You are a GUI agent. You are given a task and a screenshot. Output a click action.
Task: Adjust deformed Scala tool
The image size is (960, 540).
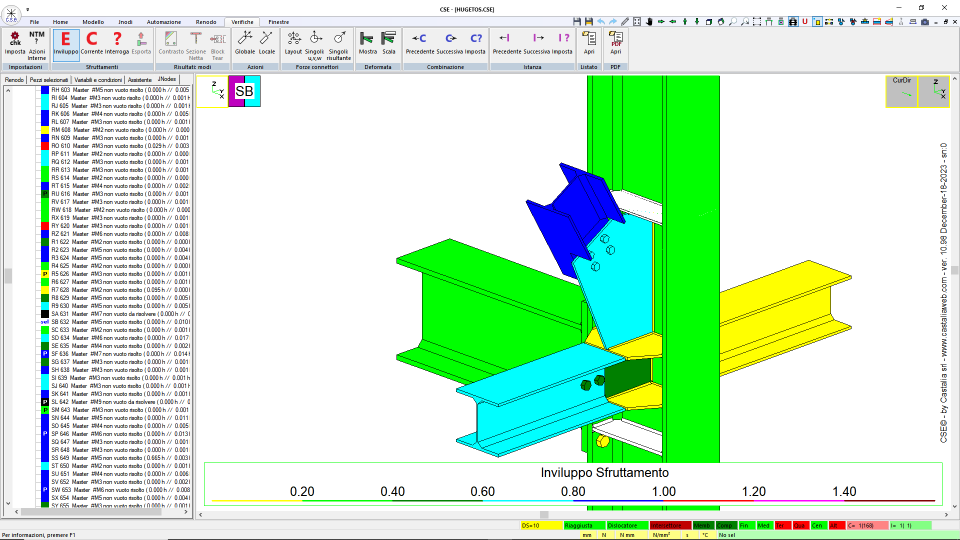coord(389,43)
